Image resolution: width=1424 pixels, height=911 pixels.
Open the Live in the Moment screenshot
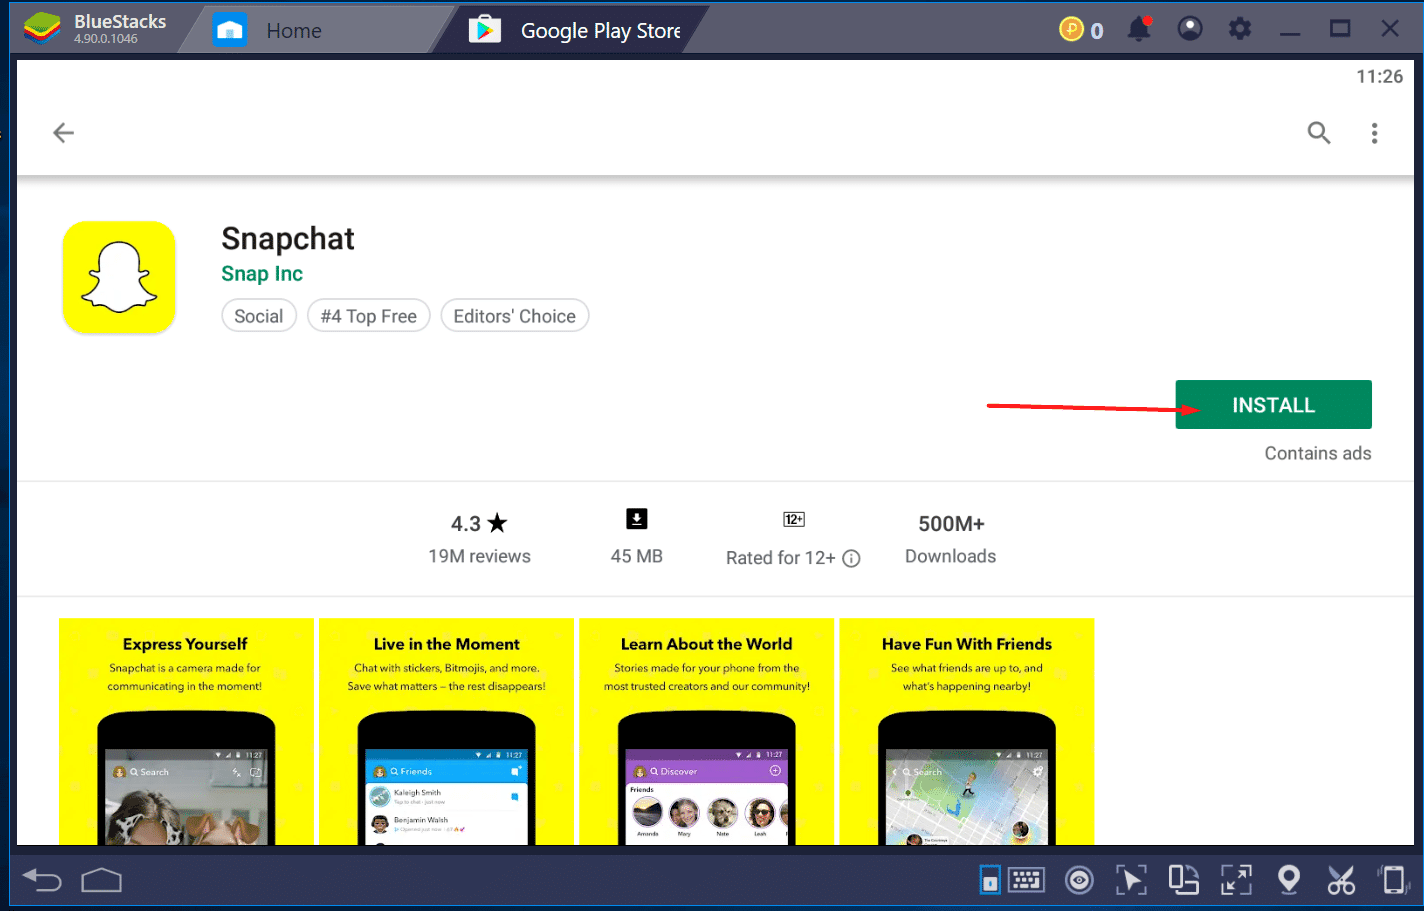point(446,731)
